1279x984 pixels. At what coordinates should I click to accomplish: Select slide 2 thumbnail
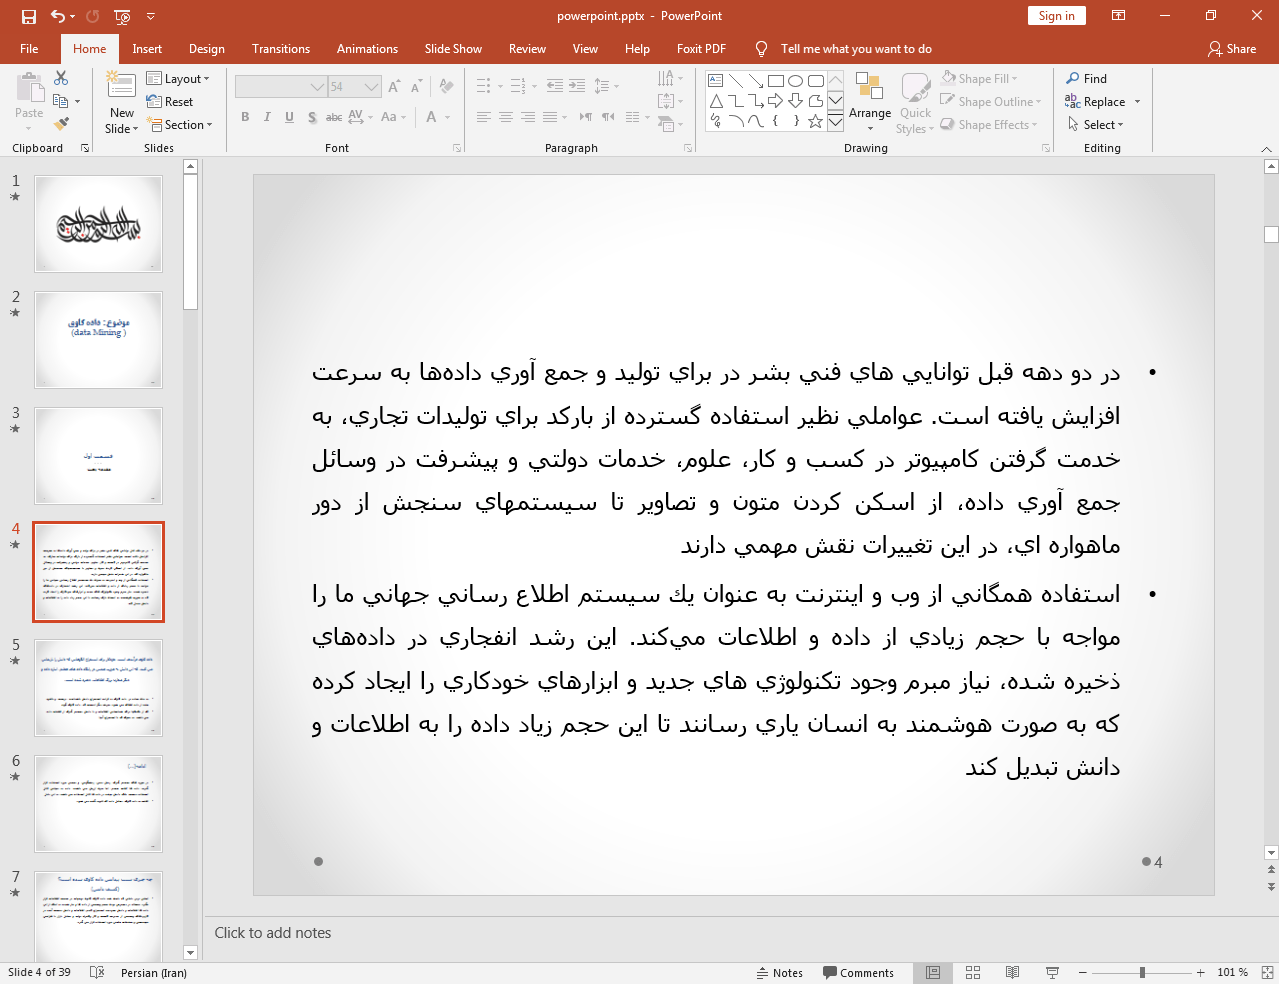(x=98, y=340)
